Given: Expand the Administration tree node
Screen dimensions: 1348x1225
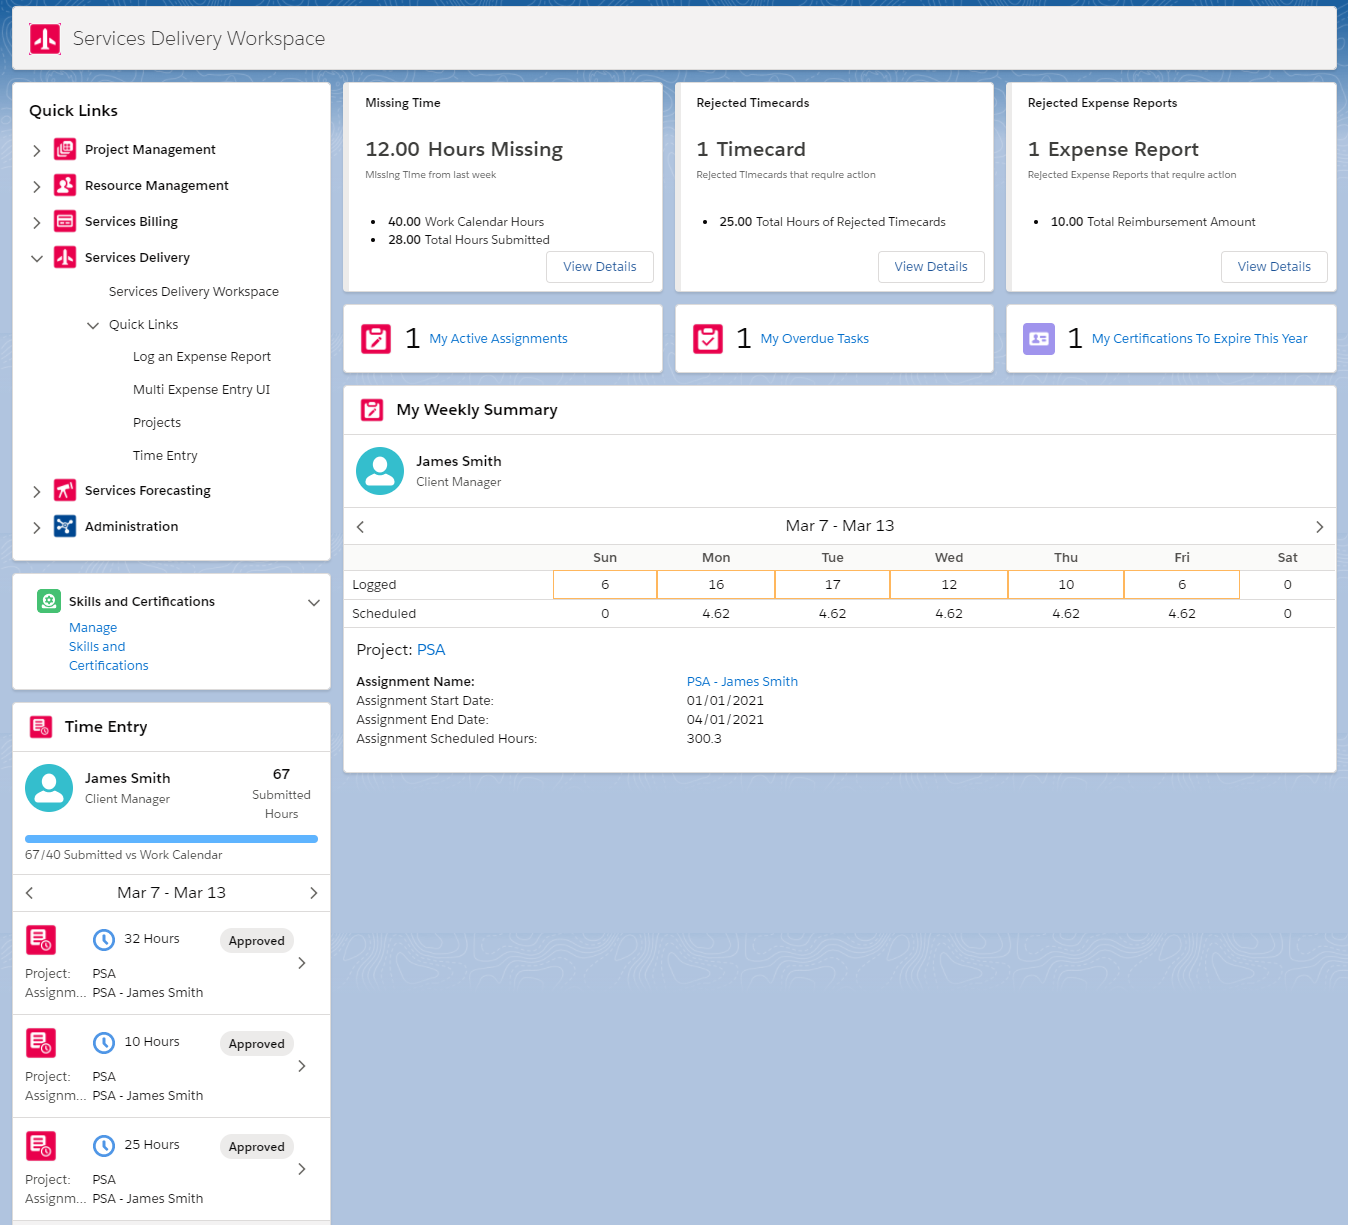Looking at the screenshot, I should 37,528.
